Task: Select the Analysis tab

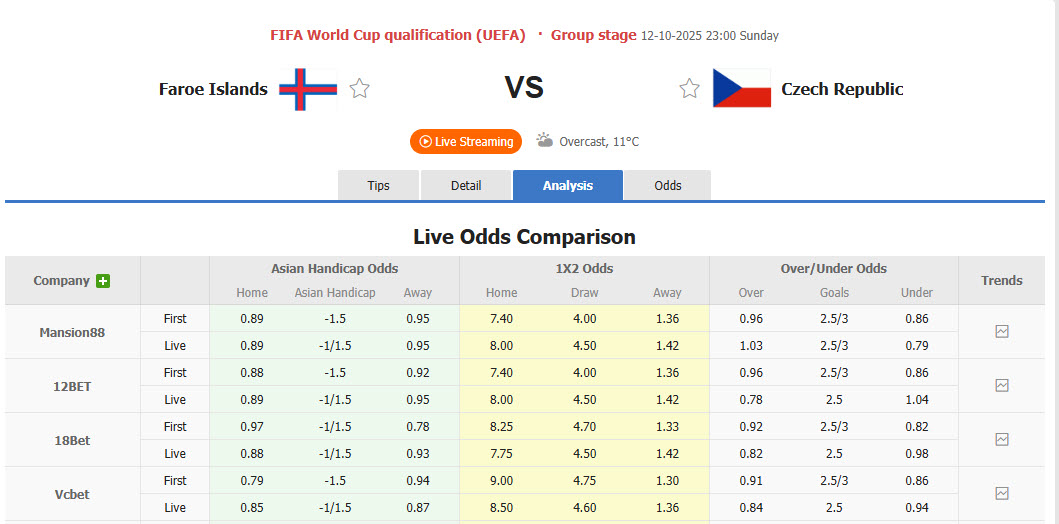Action: (x=568, y=186)
